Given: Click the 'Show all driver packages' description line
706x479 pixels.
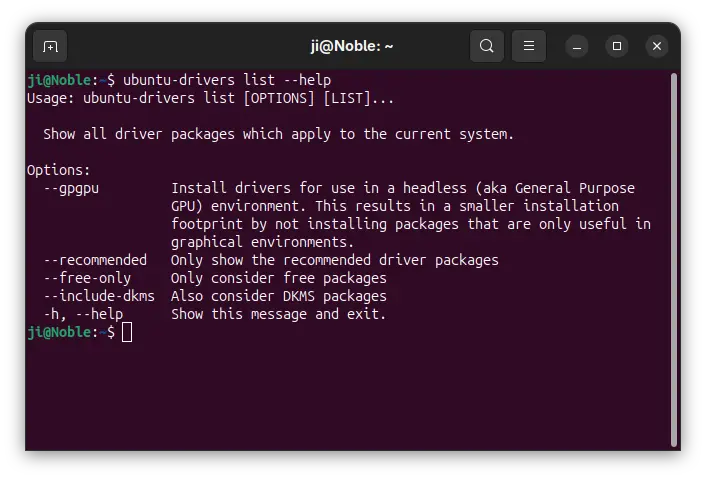Looking at the screenshot, I should [x=278, y=134].
